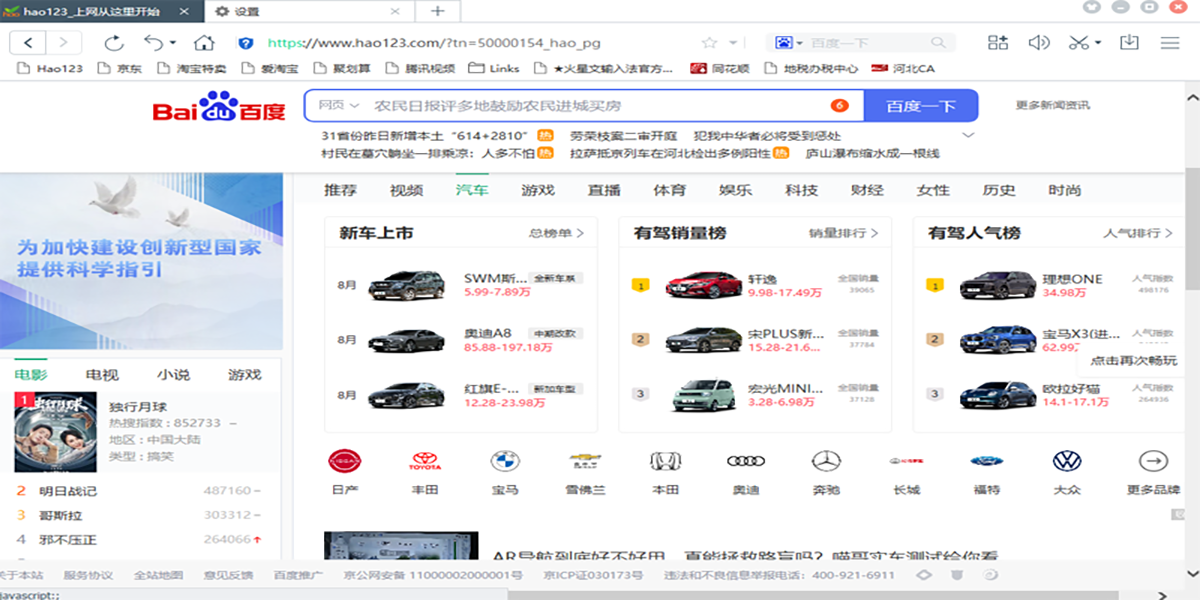Screen dimensions: 1200x600
Task: Open 销量排行 link with arrow
Action: [843, 233]
